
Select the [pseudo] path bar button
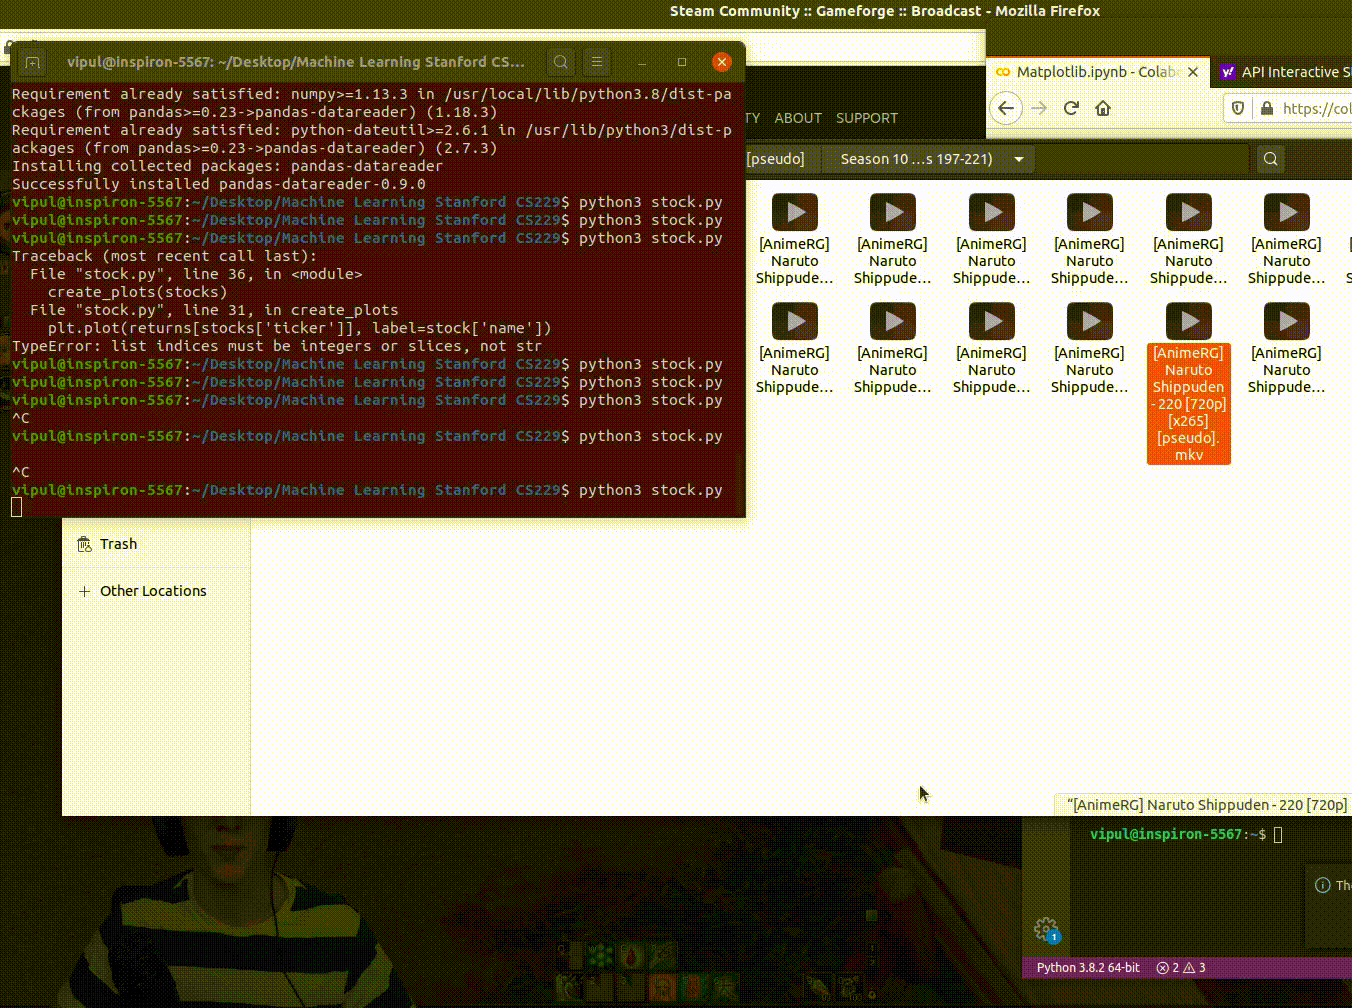[775, 159]
